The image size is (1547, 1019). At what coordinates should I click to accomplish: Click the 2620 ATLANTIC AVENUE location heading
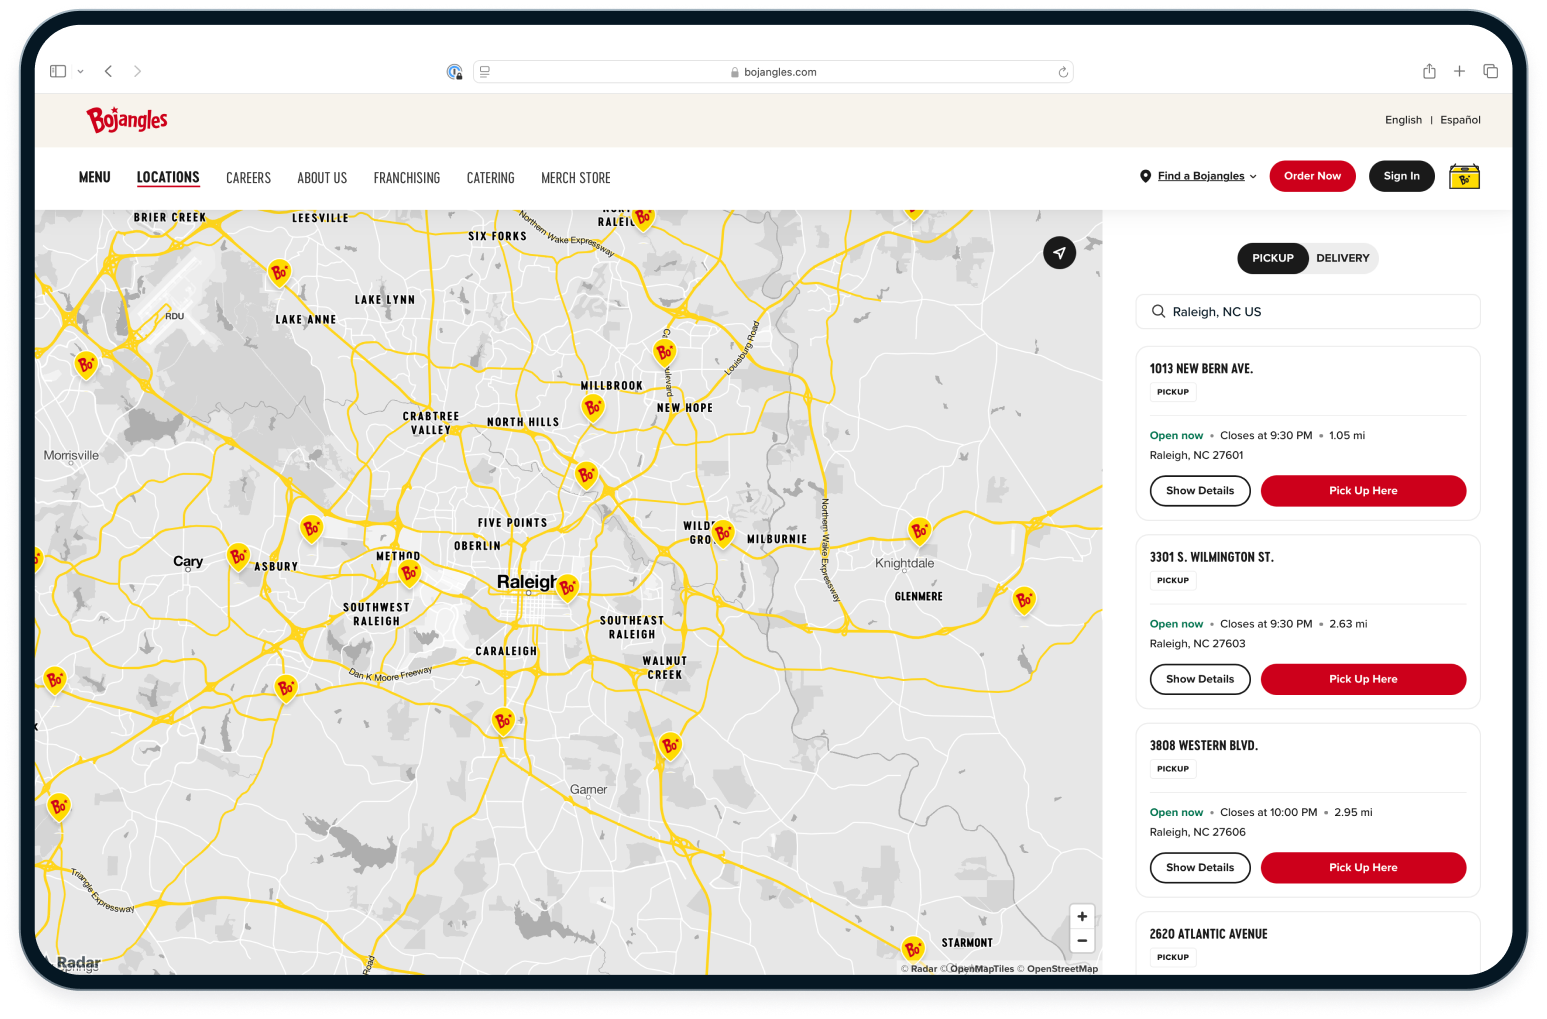[1208, 934]
